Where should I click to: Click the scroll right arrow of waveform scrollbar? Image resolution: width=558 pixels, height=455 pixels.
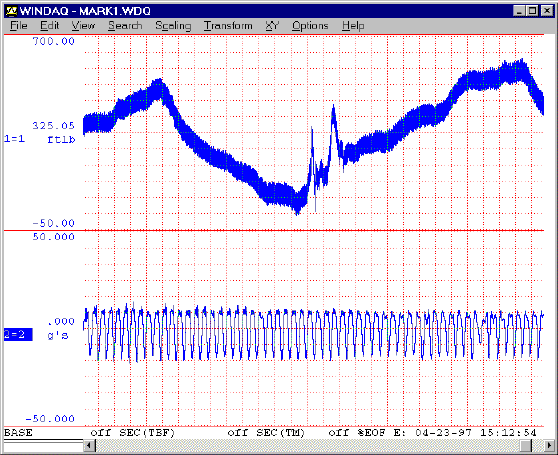pyautogui.click(x=549, y=445)
